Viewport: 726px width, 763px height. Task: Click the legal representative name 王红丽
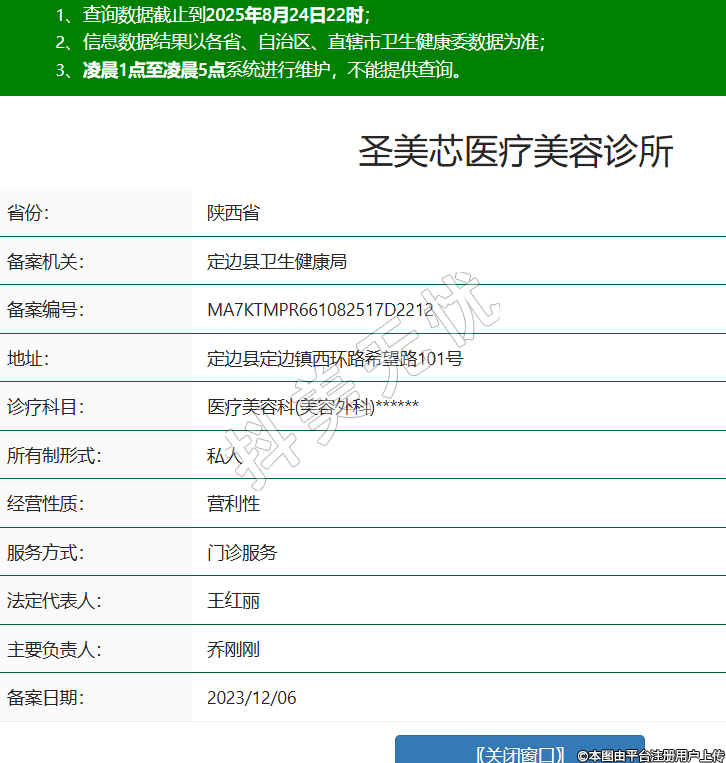pos(233,601)
